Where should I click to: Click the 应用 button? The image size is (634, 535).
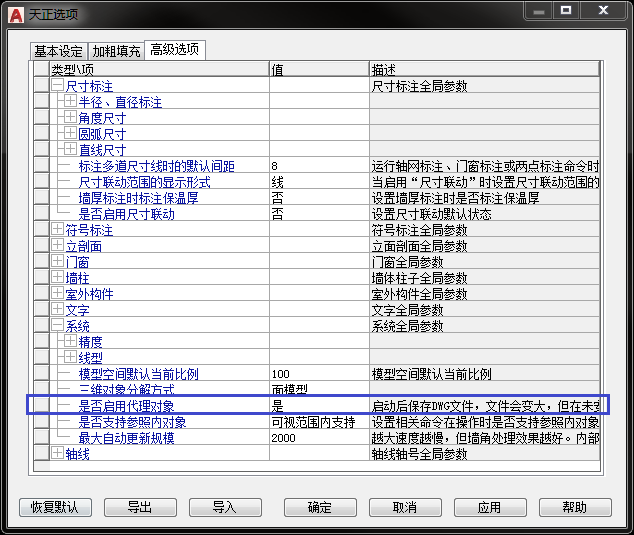[489, 507]
